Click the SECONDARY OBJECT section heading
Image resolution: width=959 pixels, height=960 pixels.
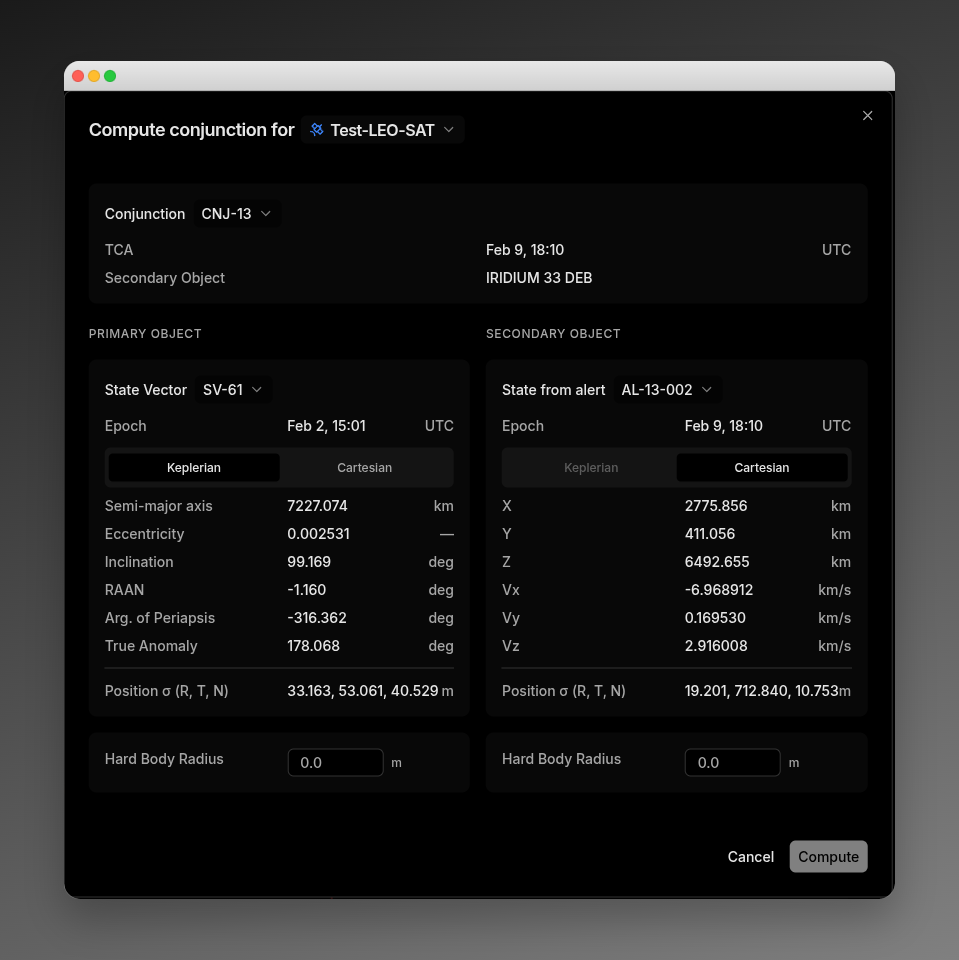point(553,334)
